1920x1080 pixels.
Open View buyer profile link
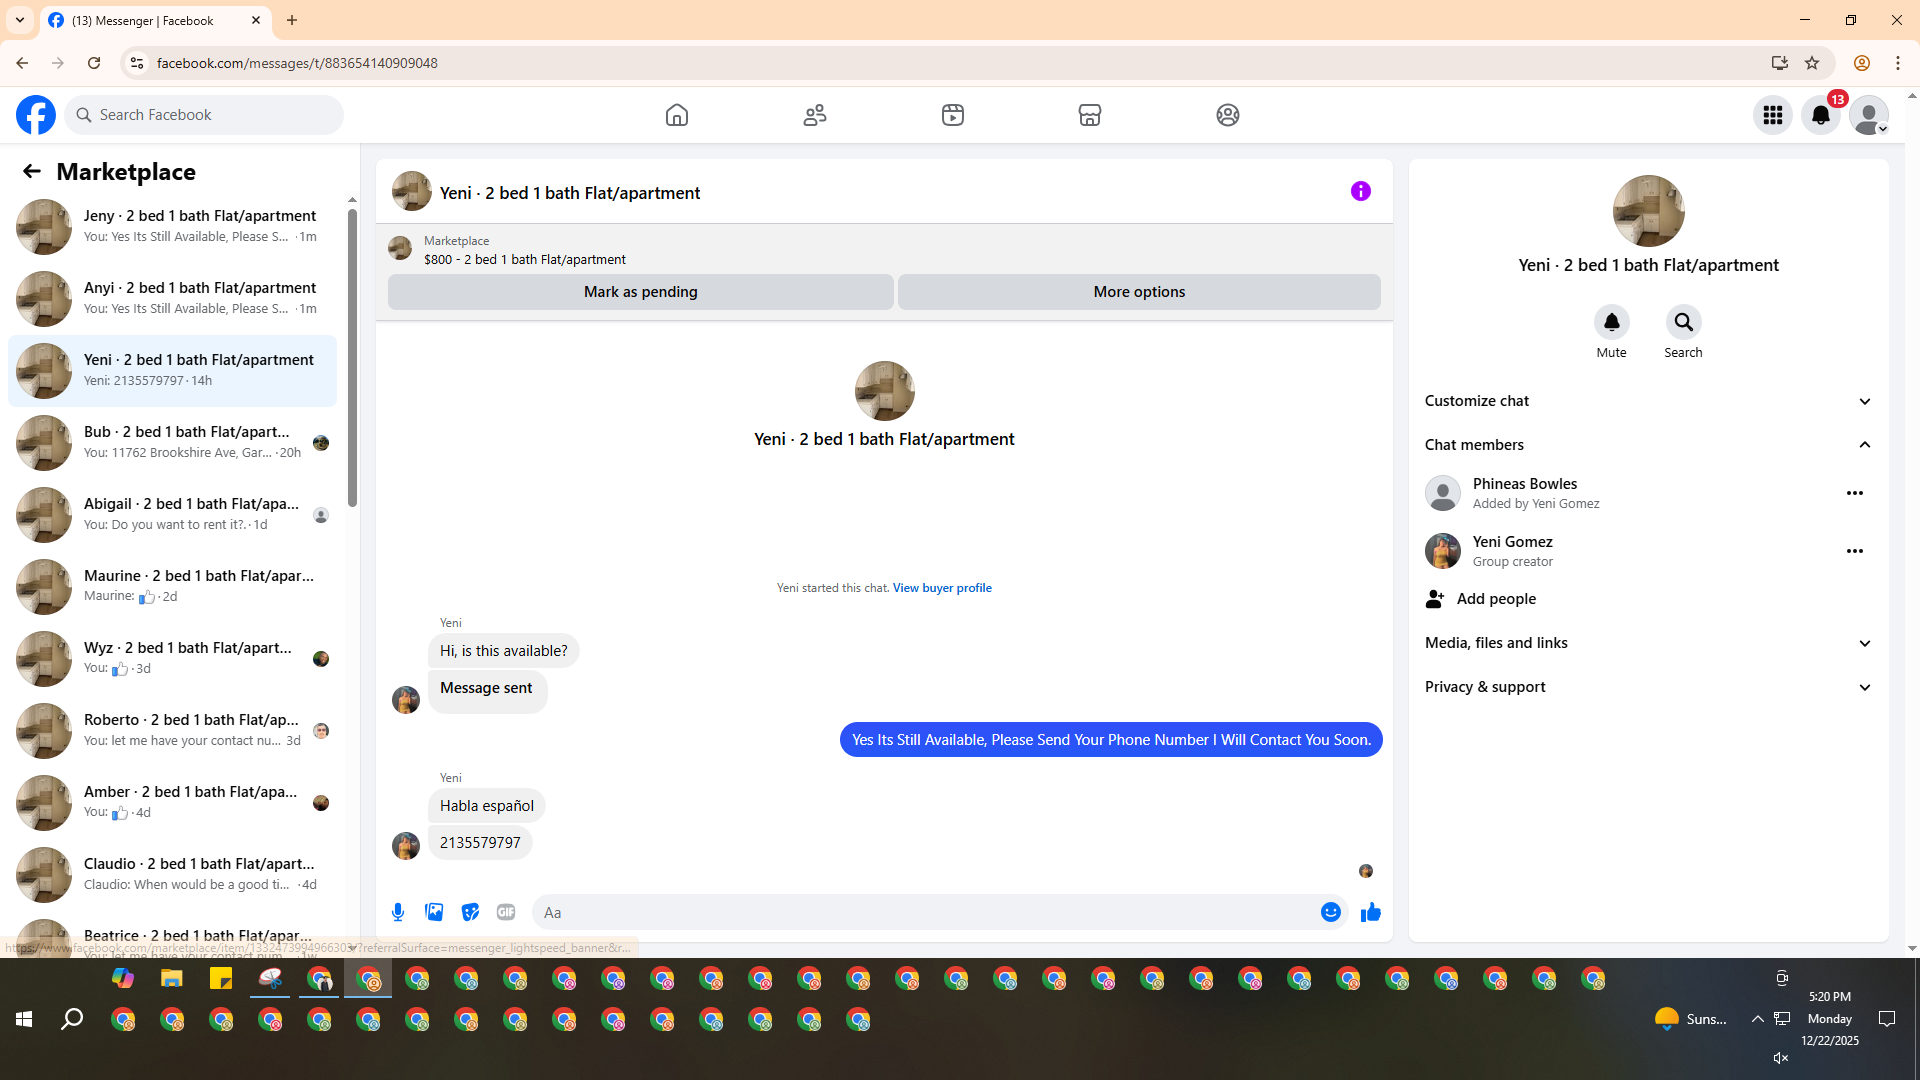pos(942,588)
